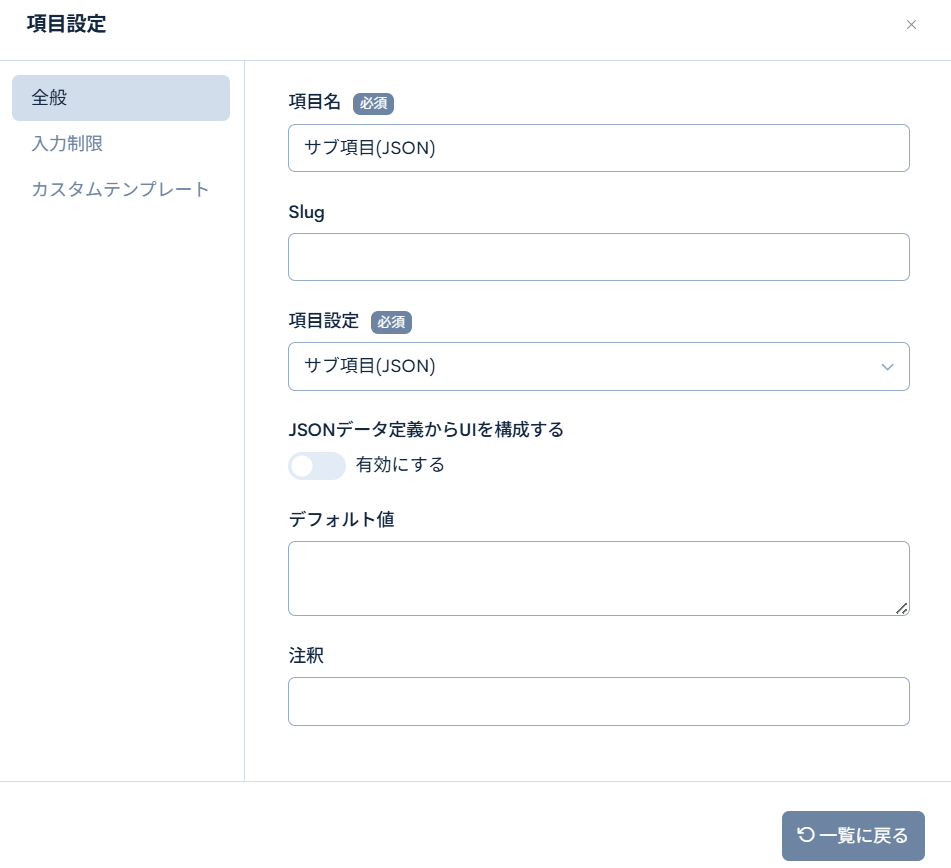Click the デフォルト値 textarea
951x868 pixels.
coord(599,578)
